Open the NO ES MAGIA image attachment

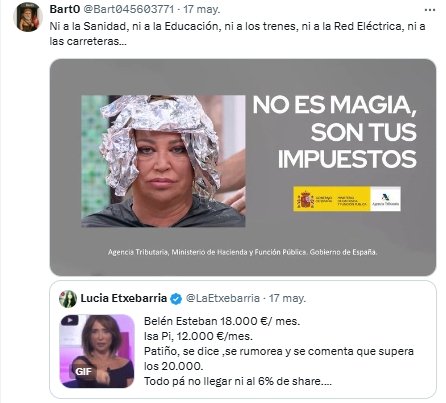pos(243,167)
